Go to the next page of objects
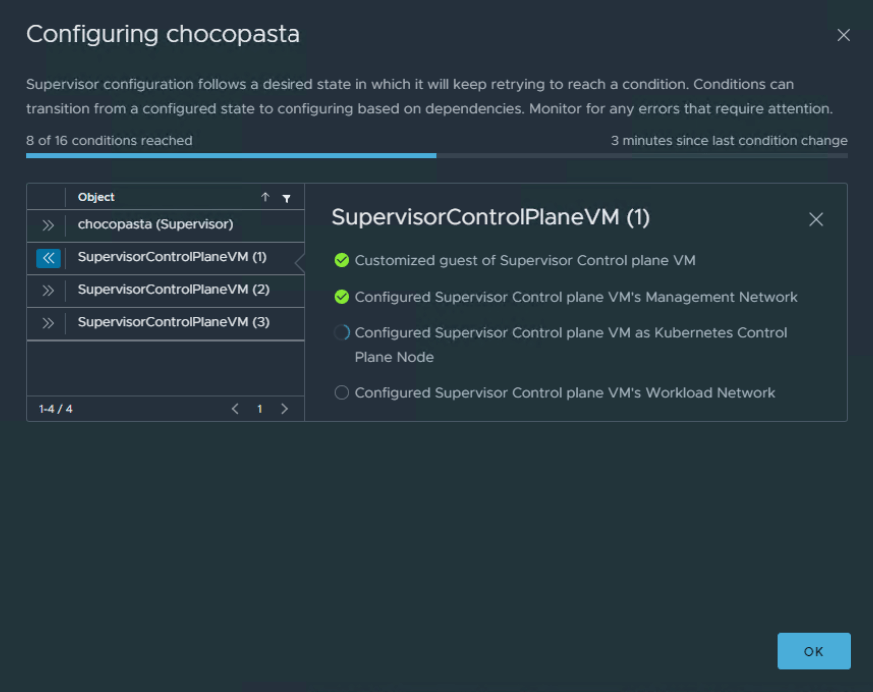 pos(284,409)
